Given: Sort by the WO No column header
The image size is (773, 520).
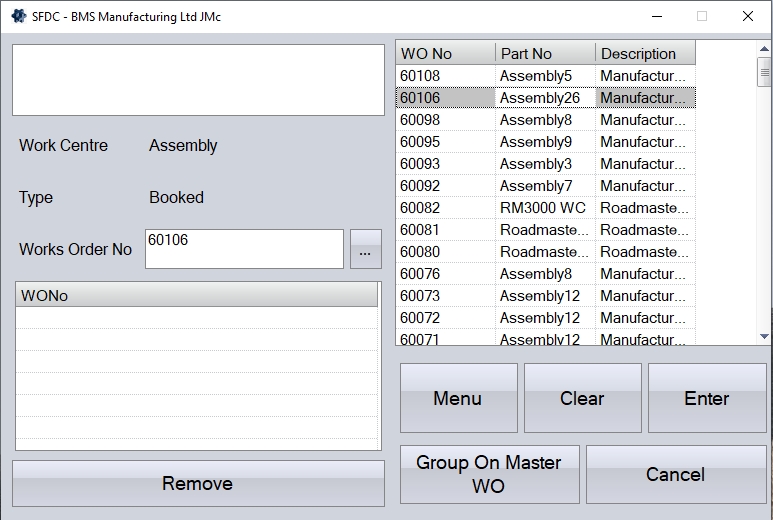Looking at the screenshot, I should coord(445,54).
